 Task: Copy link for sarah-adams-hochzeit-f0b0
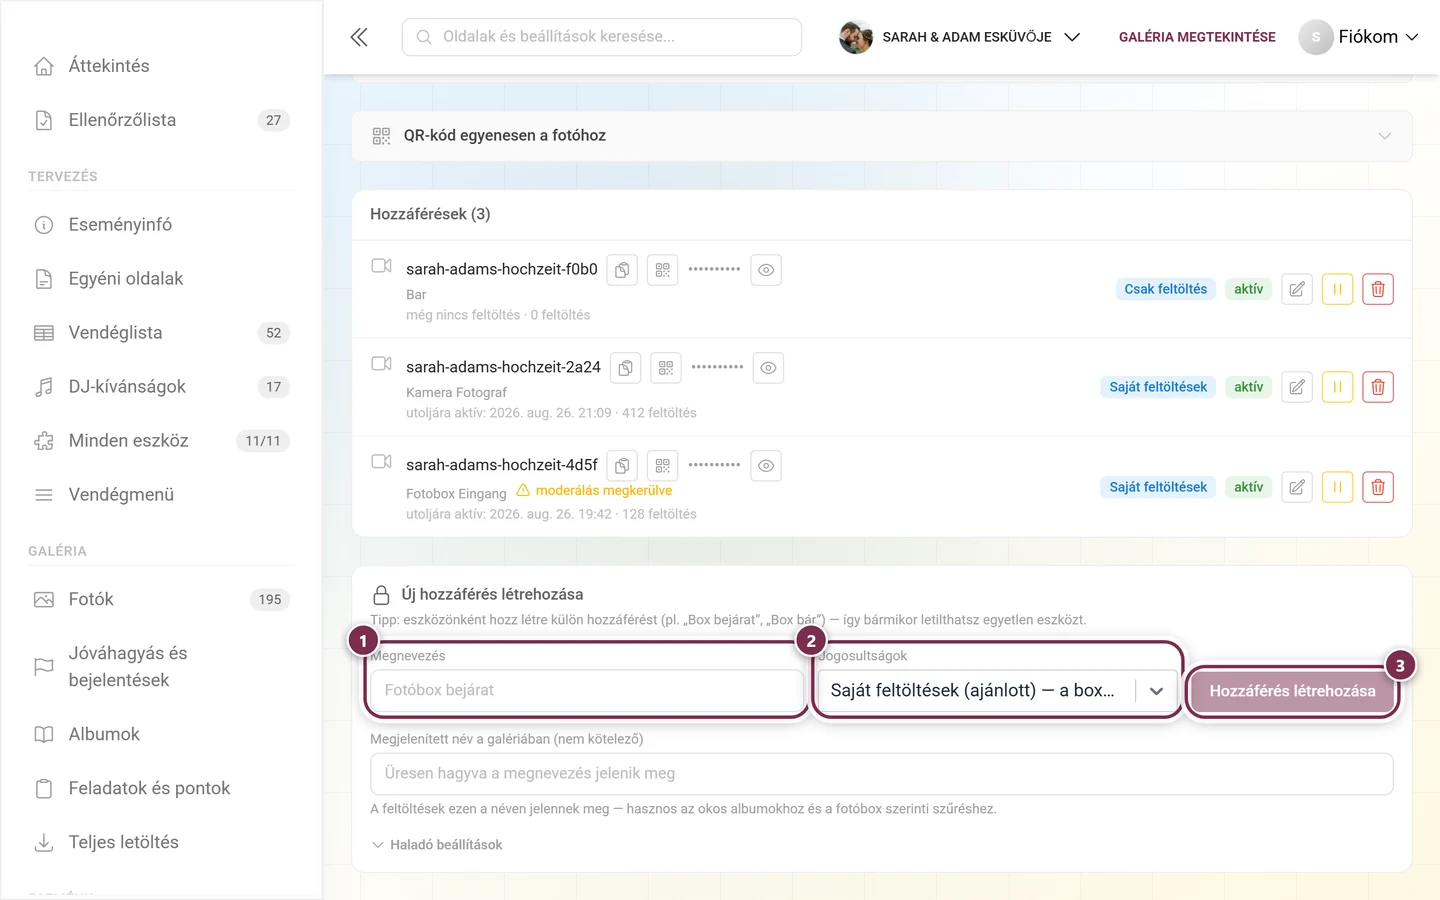622,270
